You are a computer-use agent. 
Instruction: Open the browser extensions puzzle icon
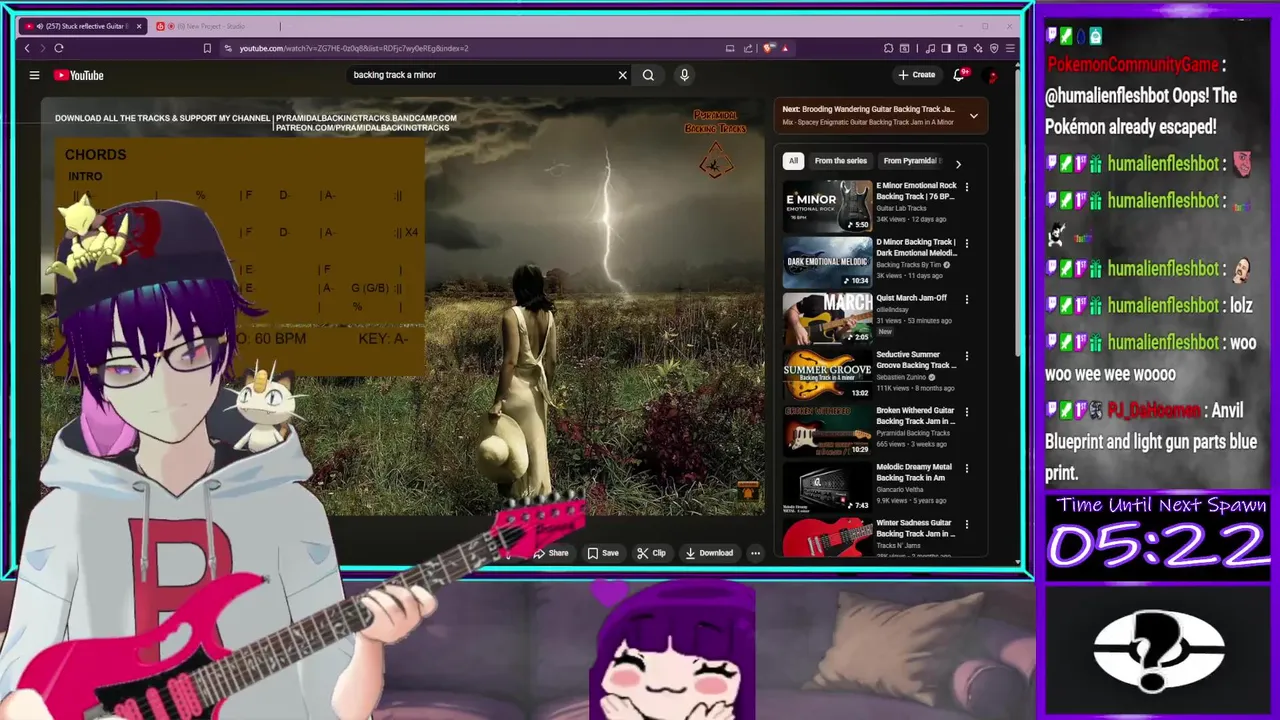pos(888,48)
